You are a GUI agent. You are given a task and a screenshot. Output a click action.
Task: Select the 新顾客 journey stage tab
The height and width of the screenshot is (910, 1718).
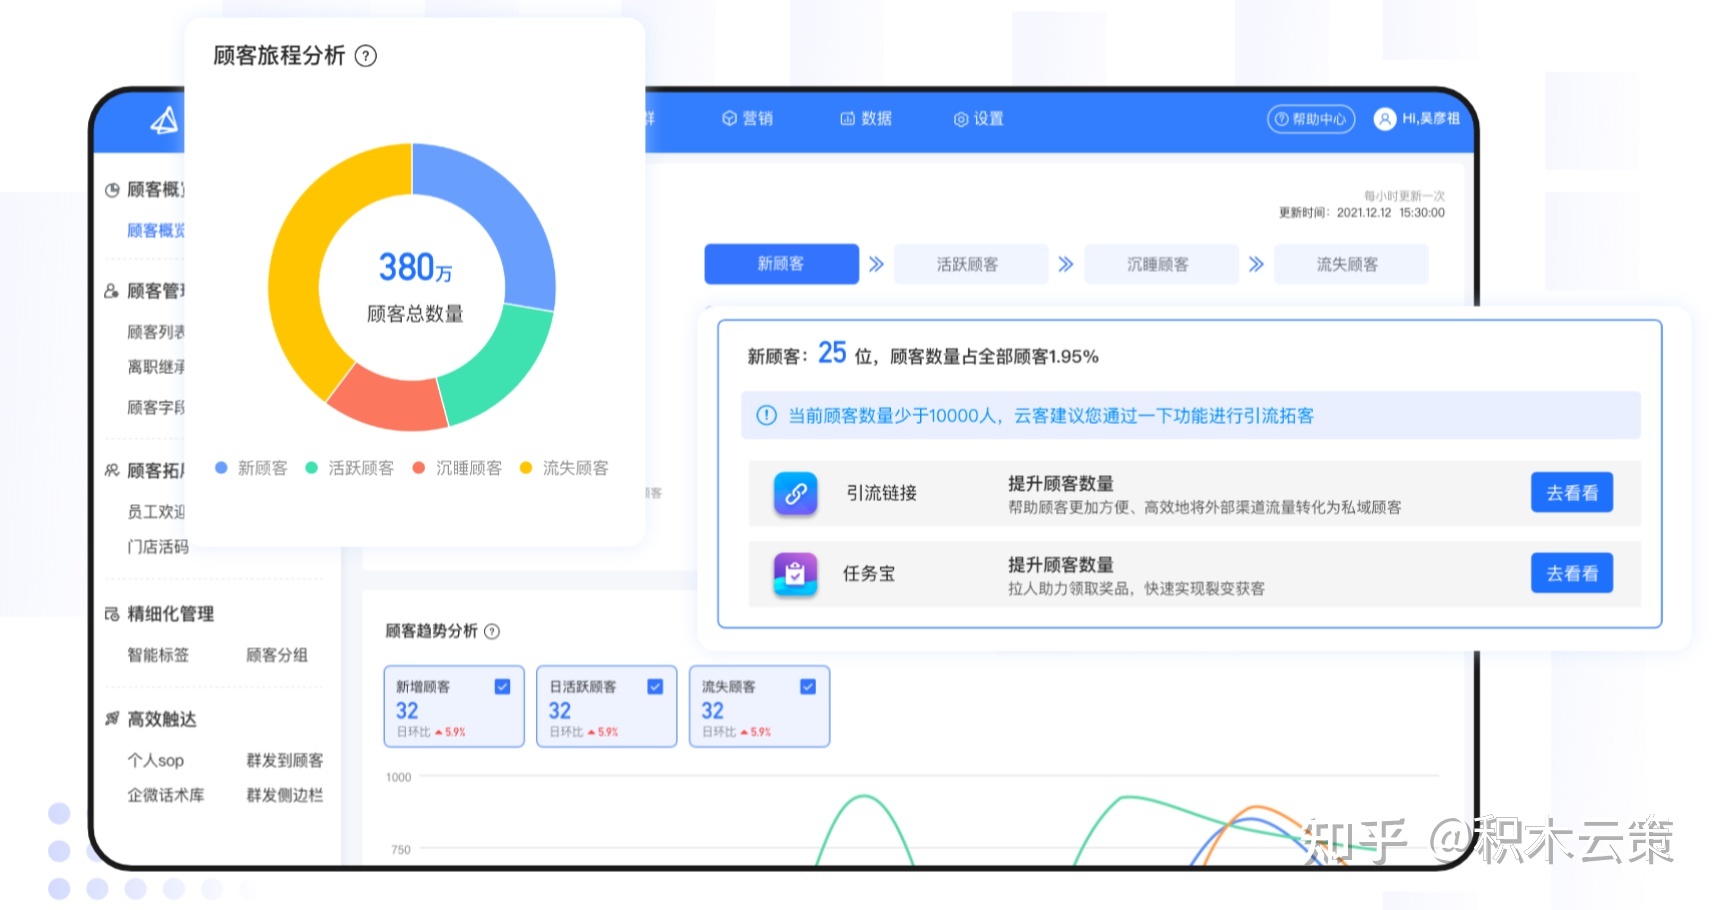pos(781,264)
